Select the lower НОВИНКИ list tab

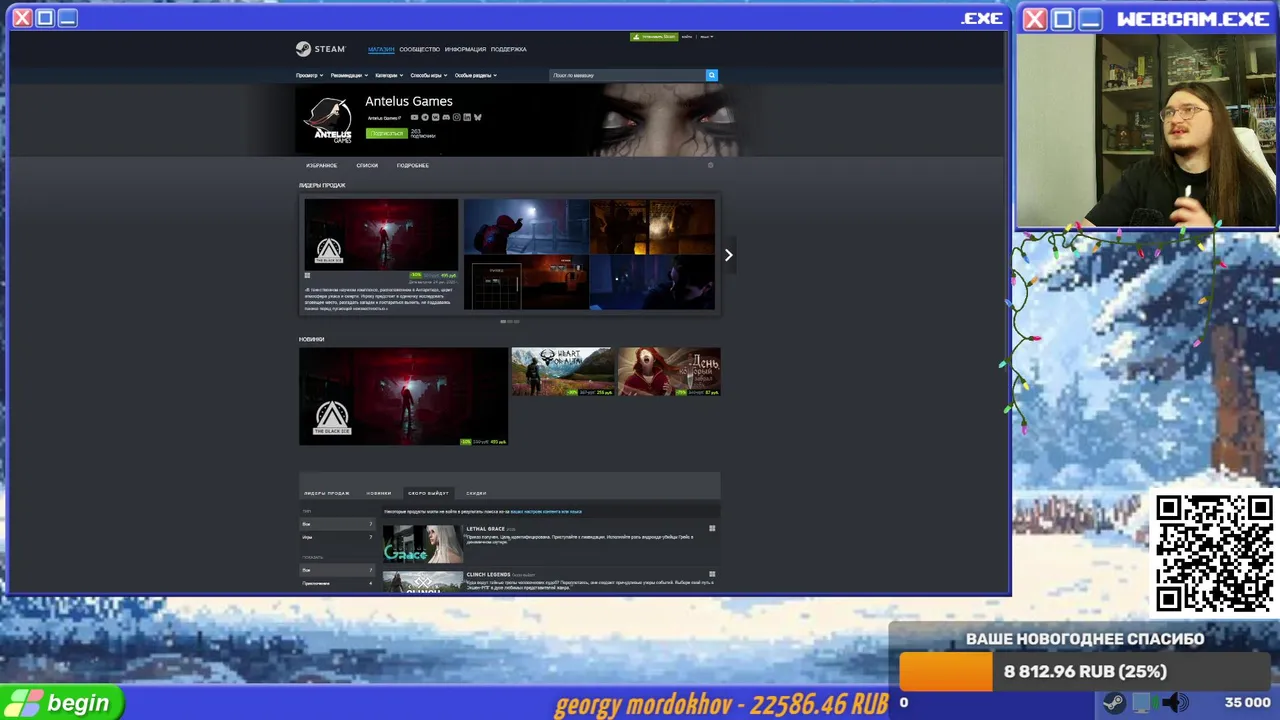click(x=379, y=493)
